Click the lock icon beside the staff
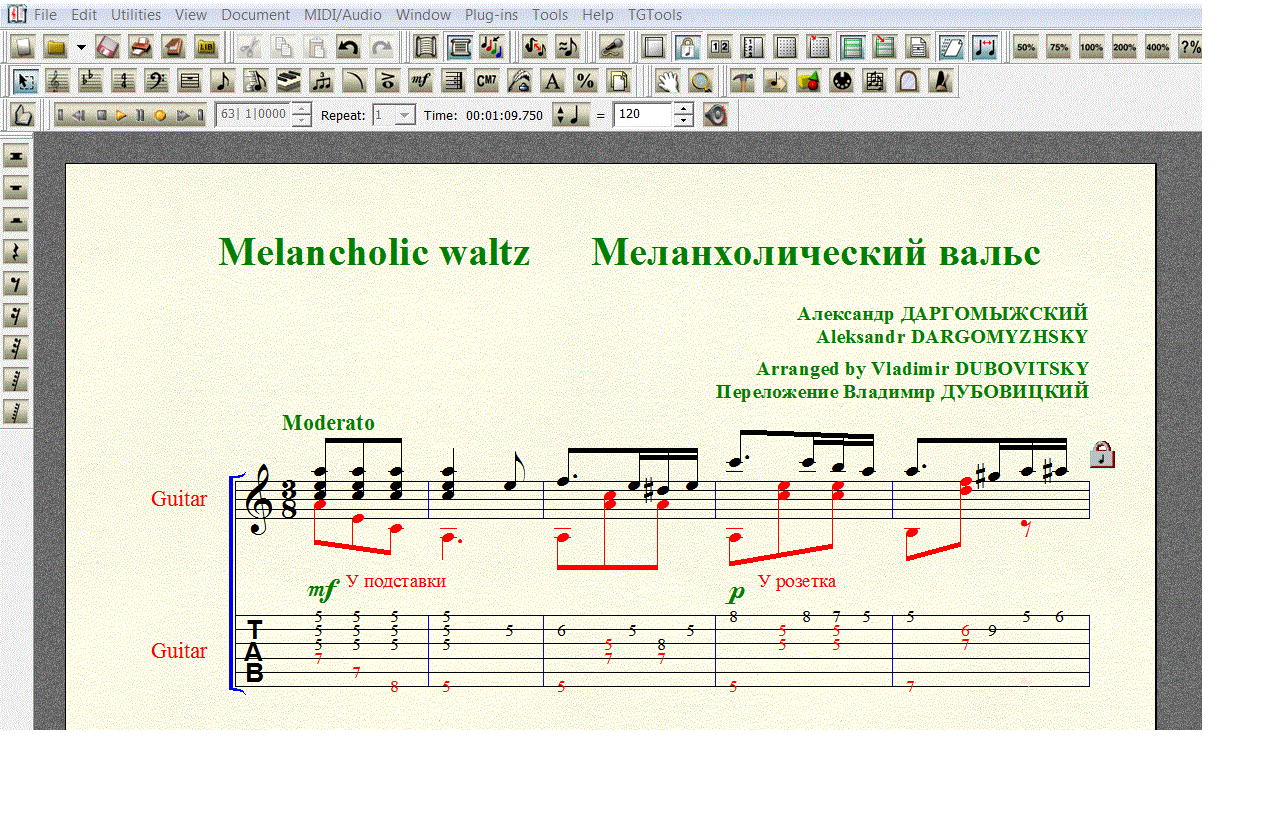 click(x=1102, y=455)
